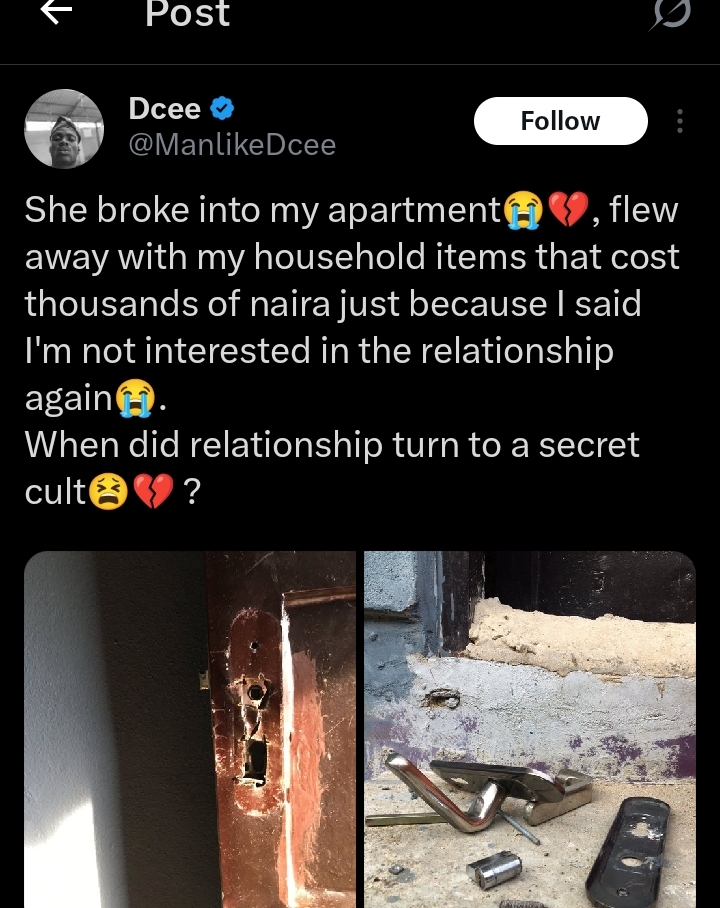720x908 pixels.
Task: Visit the @ManlikeDcee handle
Action: [x=232, y=145]
